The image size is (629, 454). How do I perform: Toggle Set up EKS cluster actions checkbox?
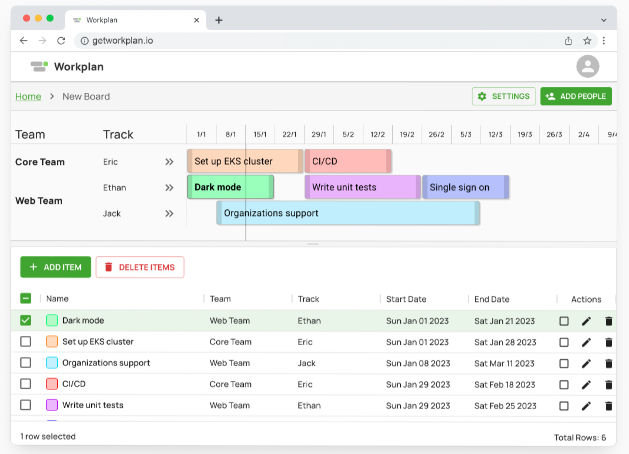point(564,342)
